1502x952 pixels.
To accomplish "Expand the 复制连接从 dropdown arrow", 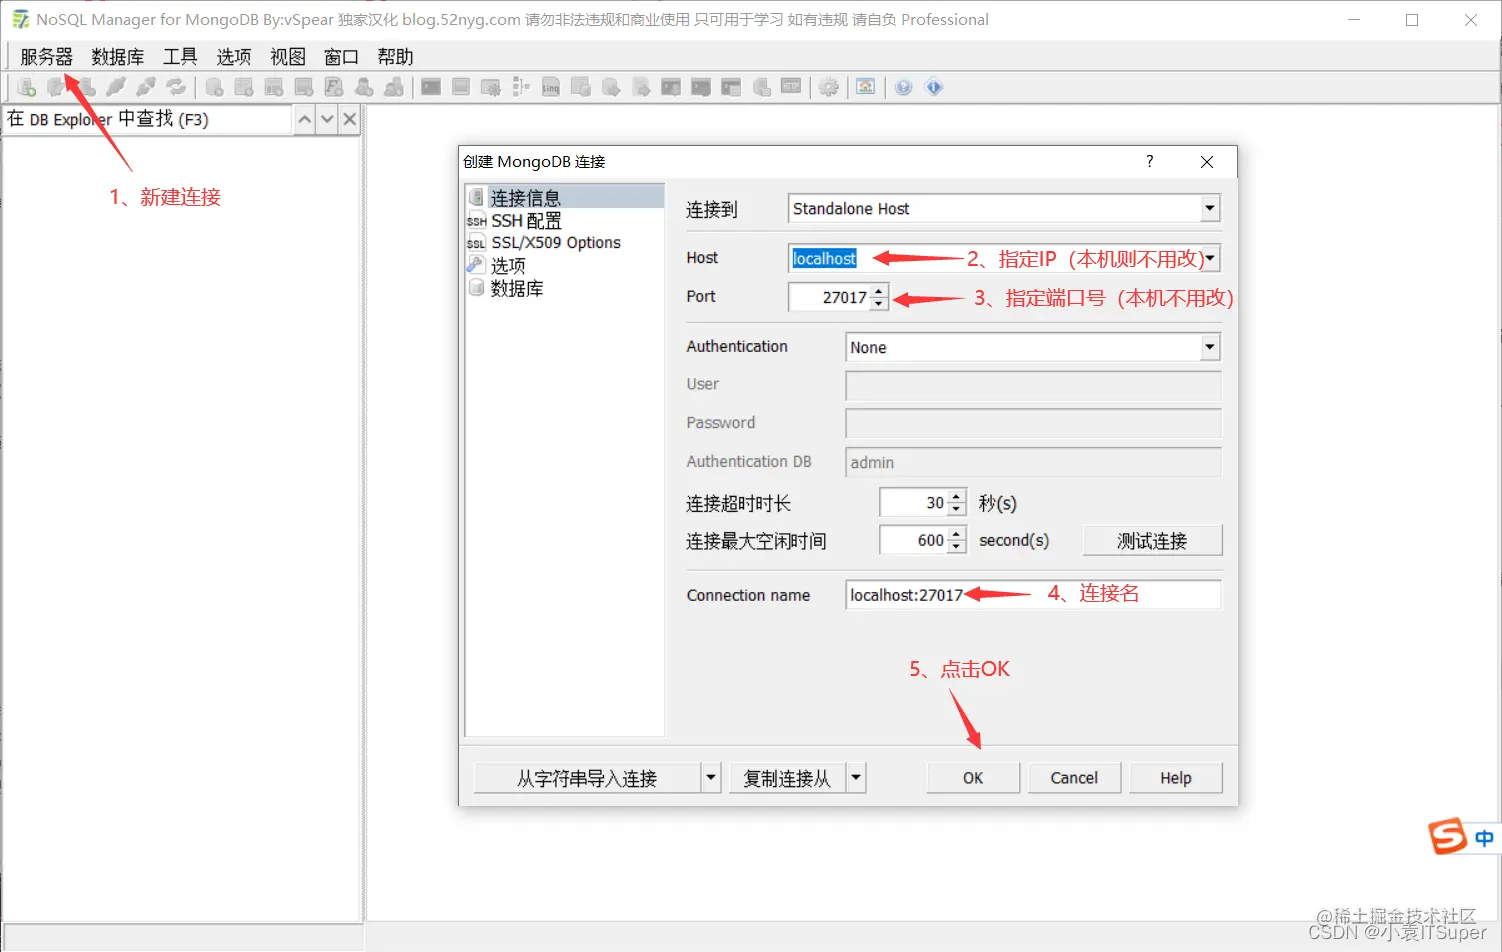I will coord(856,777).
